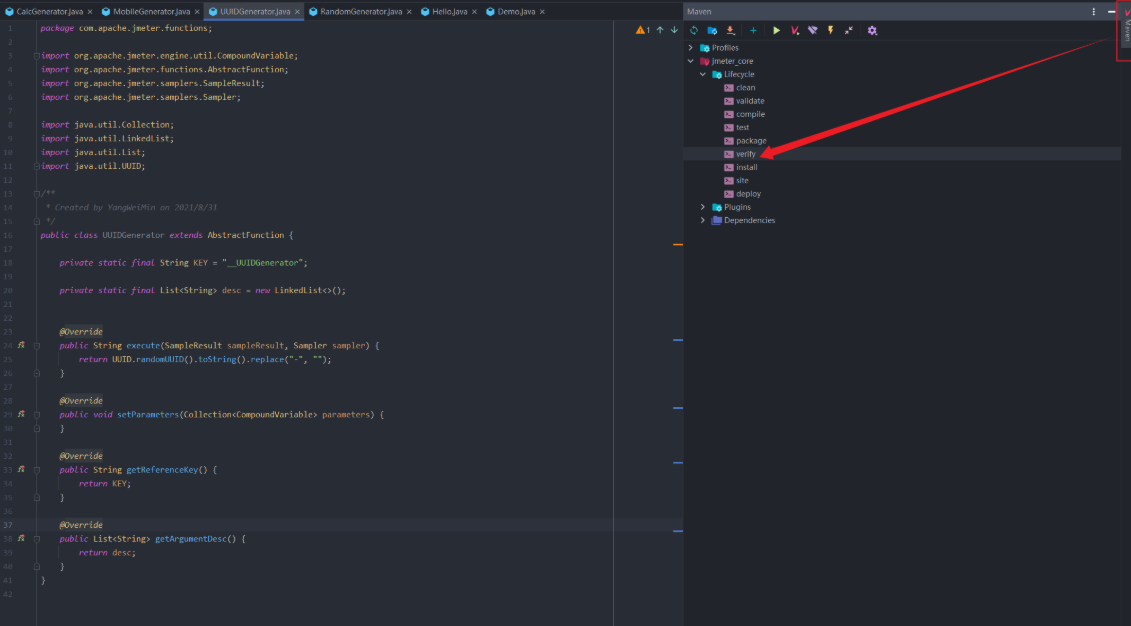Expand the Plugins node
The height and width of the screenshot is (626, 1131).
[x=703, y=207]
